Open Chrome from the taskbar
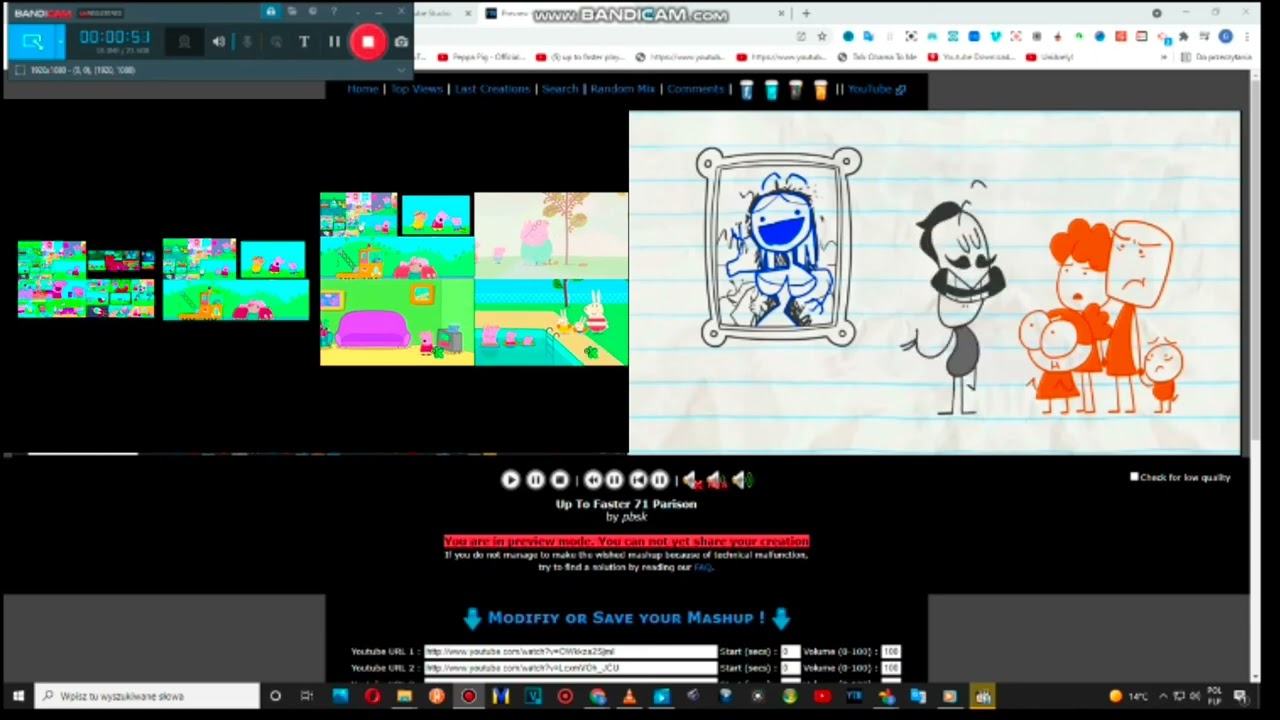This screenshot has height=720, width=1280. point(597,696)
